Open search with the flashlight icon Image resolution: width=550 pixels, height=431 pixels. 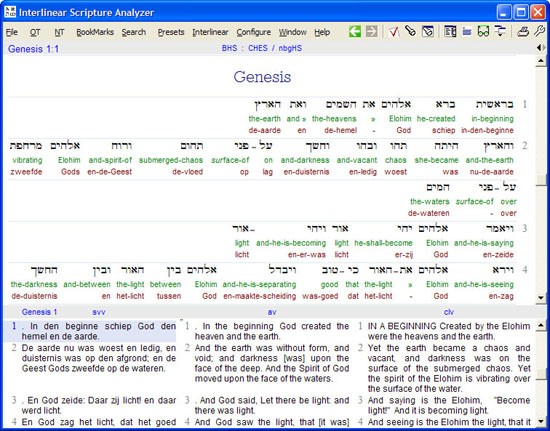coord(410,32)
